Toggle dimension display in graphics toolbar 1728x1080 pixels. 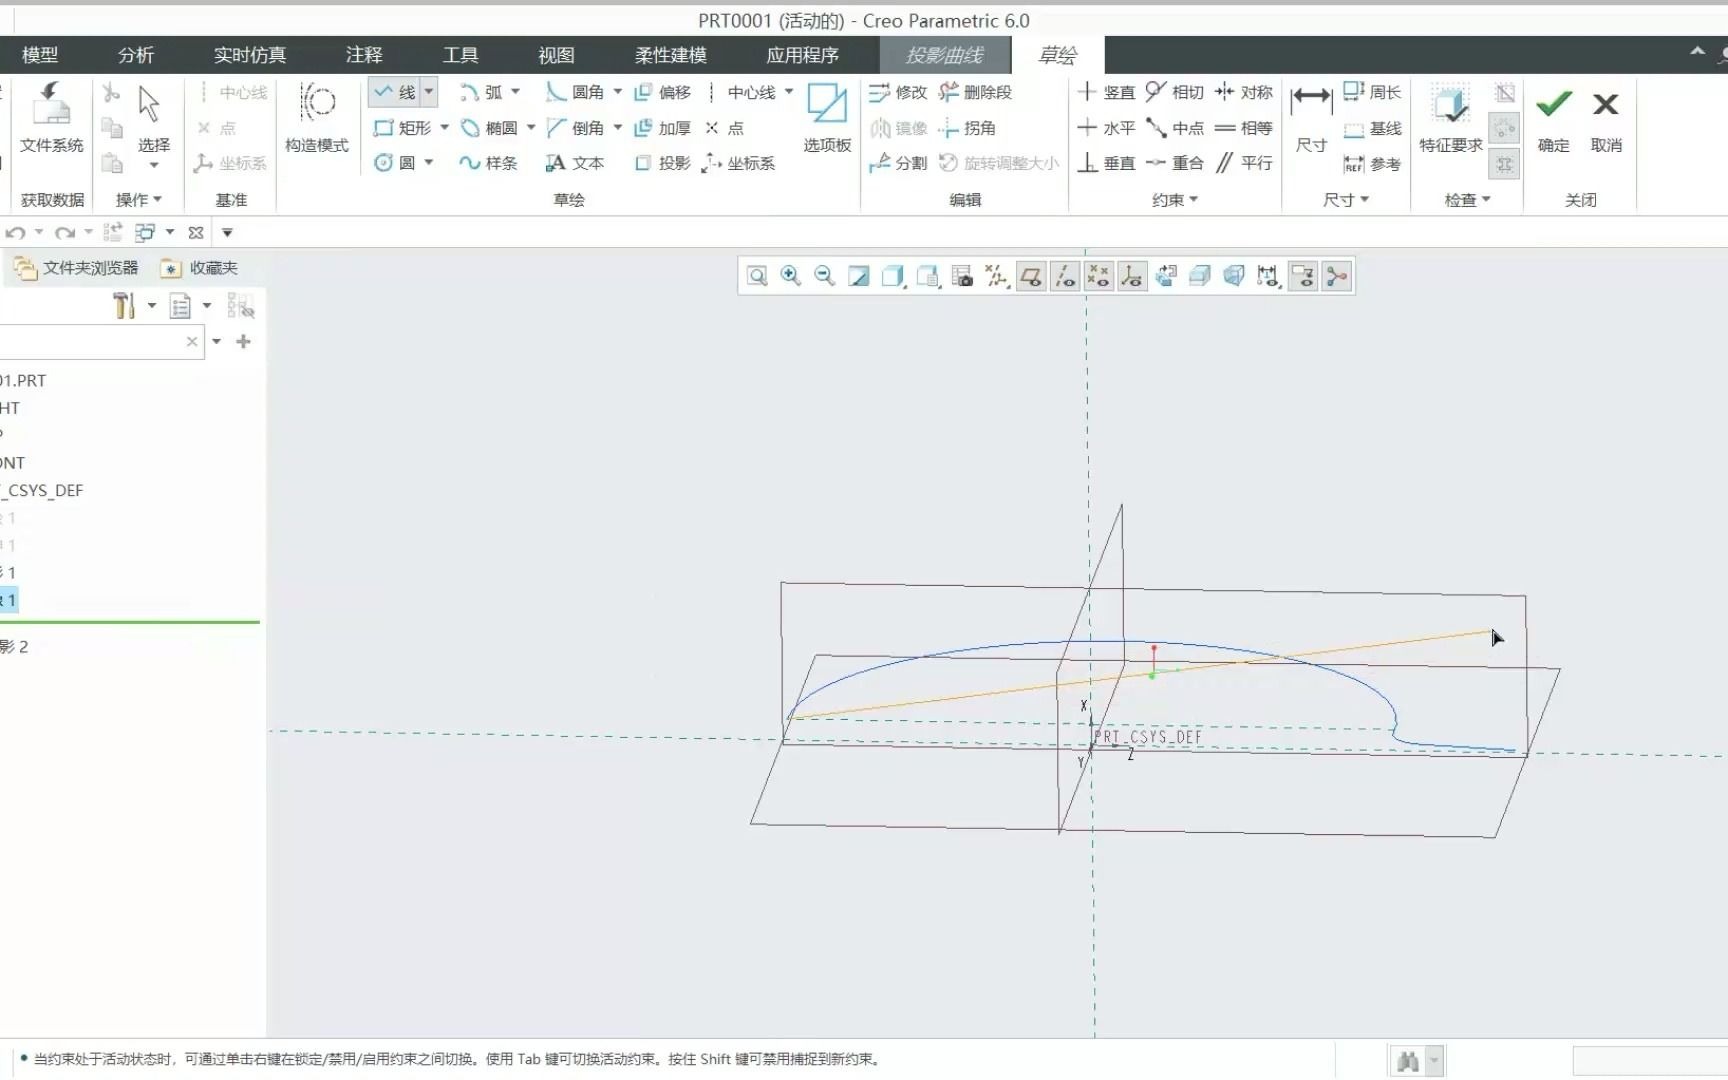1268,276
